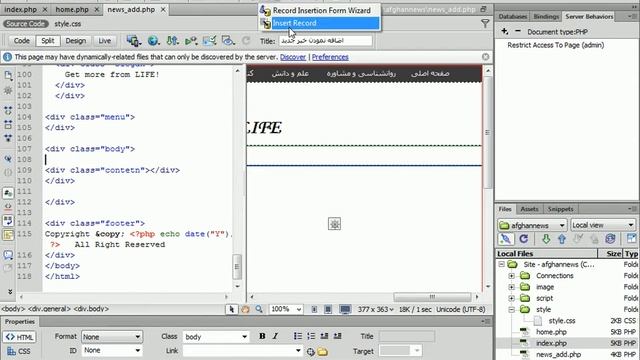Expand the image folder
640x360 pixels.
tap(511, 287)
